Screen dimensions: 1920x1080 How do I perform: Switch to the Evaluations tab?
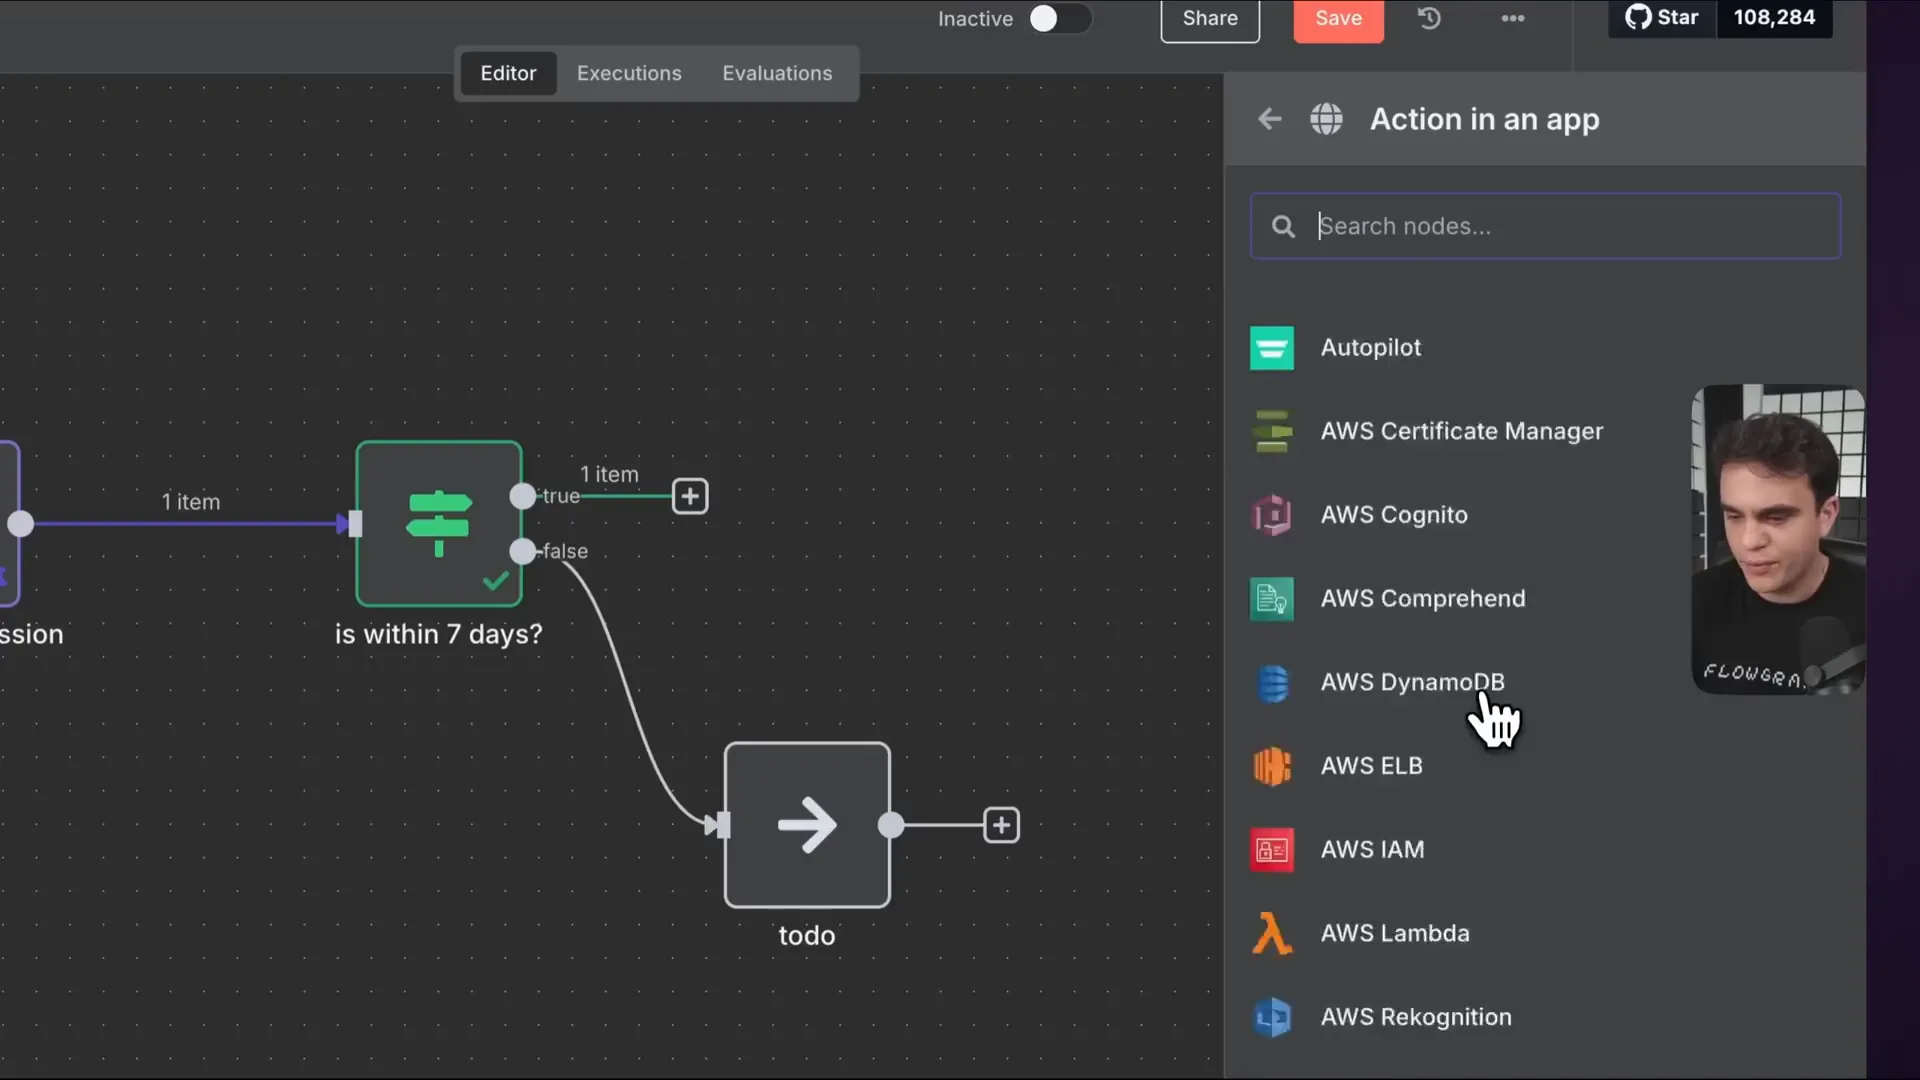click(777, 73)
